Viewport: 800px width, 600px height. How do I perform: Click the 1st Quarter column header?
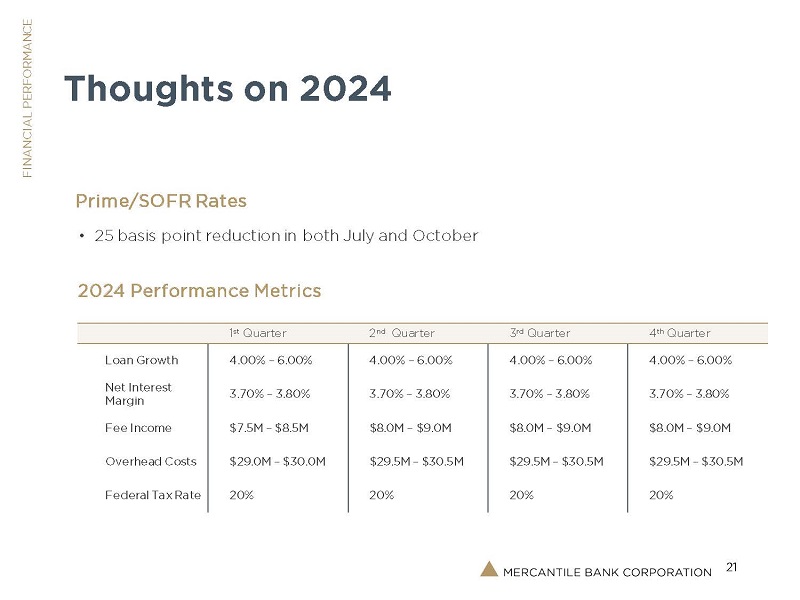point(258,332)
